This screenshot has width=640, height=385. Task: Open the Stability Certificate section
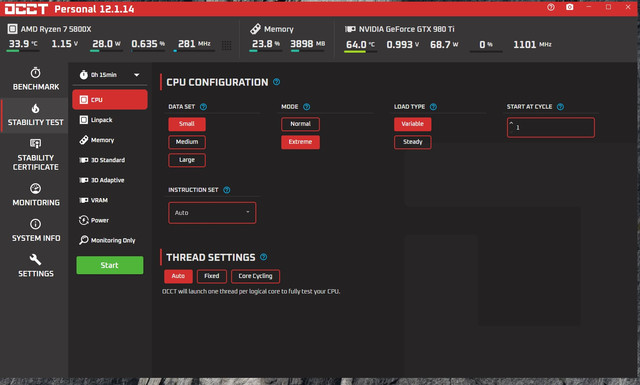click(36, 155)
